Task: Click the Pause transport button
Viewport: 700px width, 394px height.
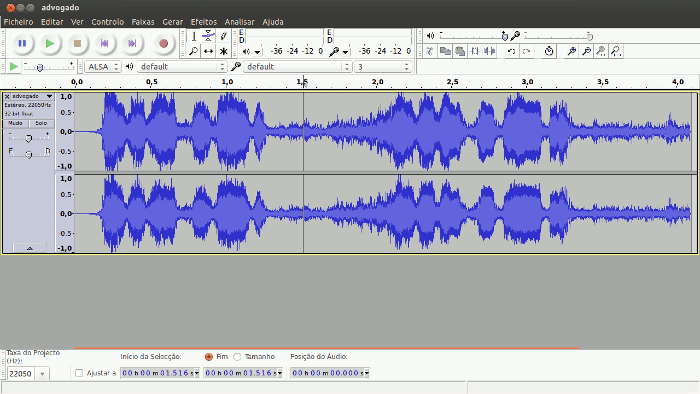Action: click(x=22, y=43)
